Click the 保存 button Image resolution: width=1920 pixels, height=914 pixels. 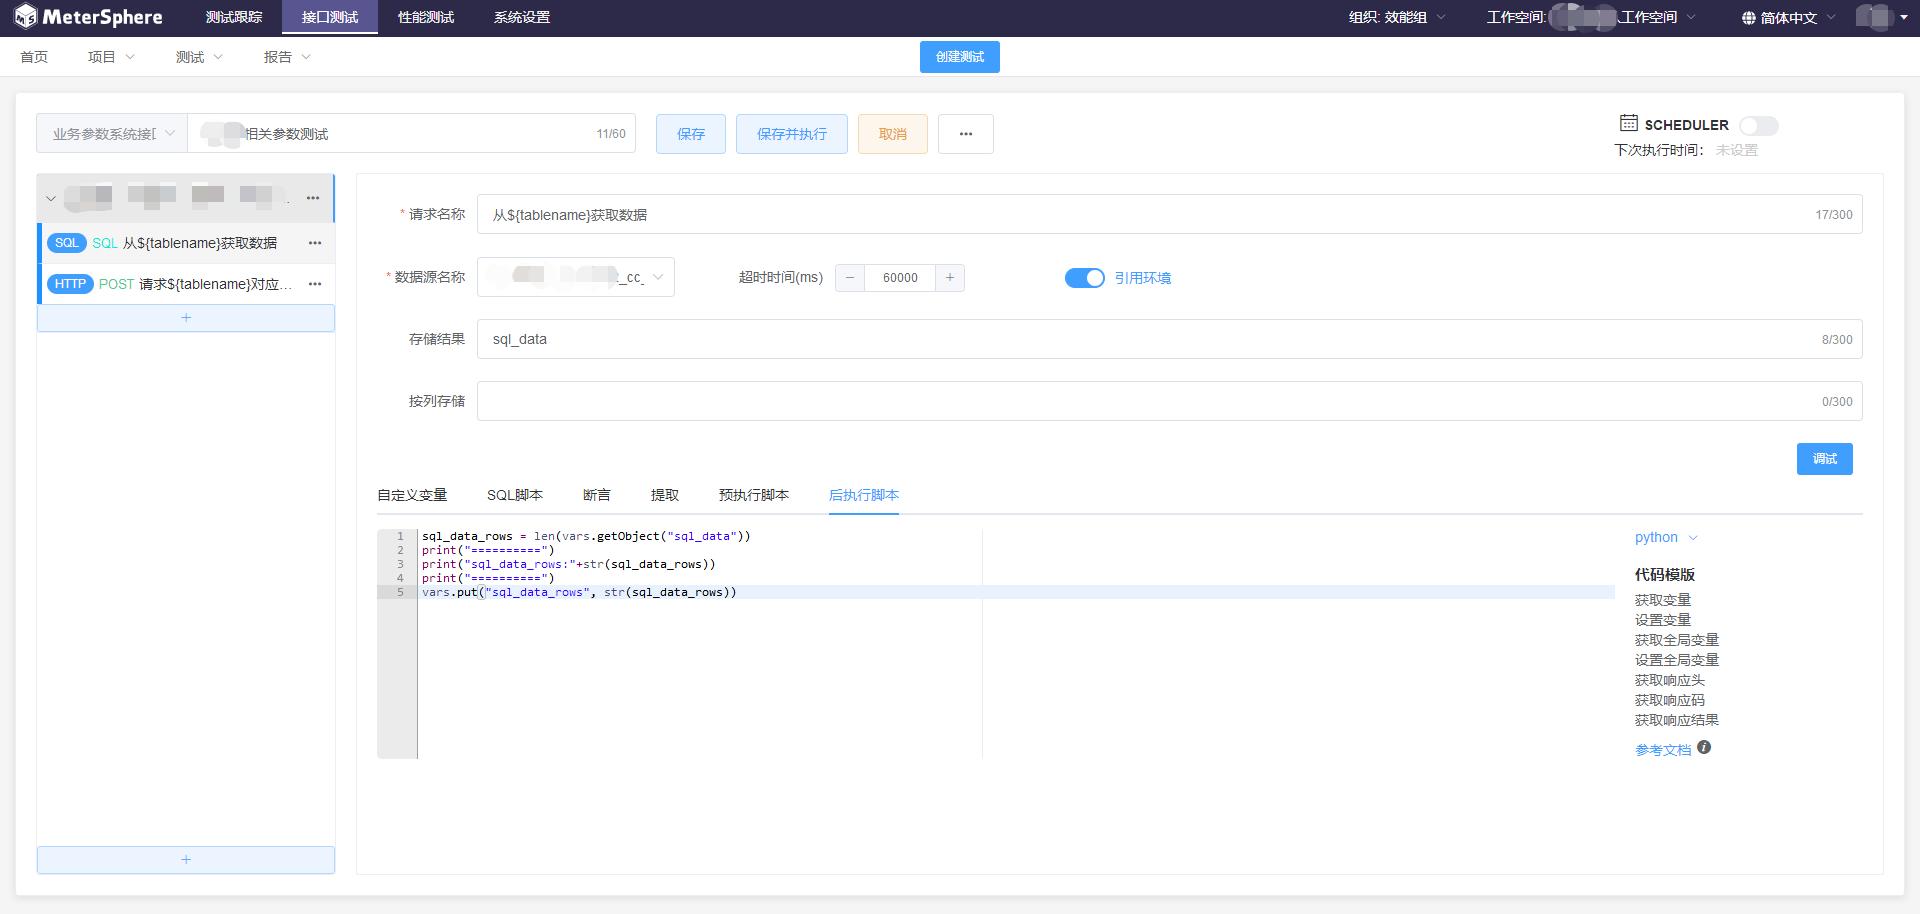(x=691, y=134)
